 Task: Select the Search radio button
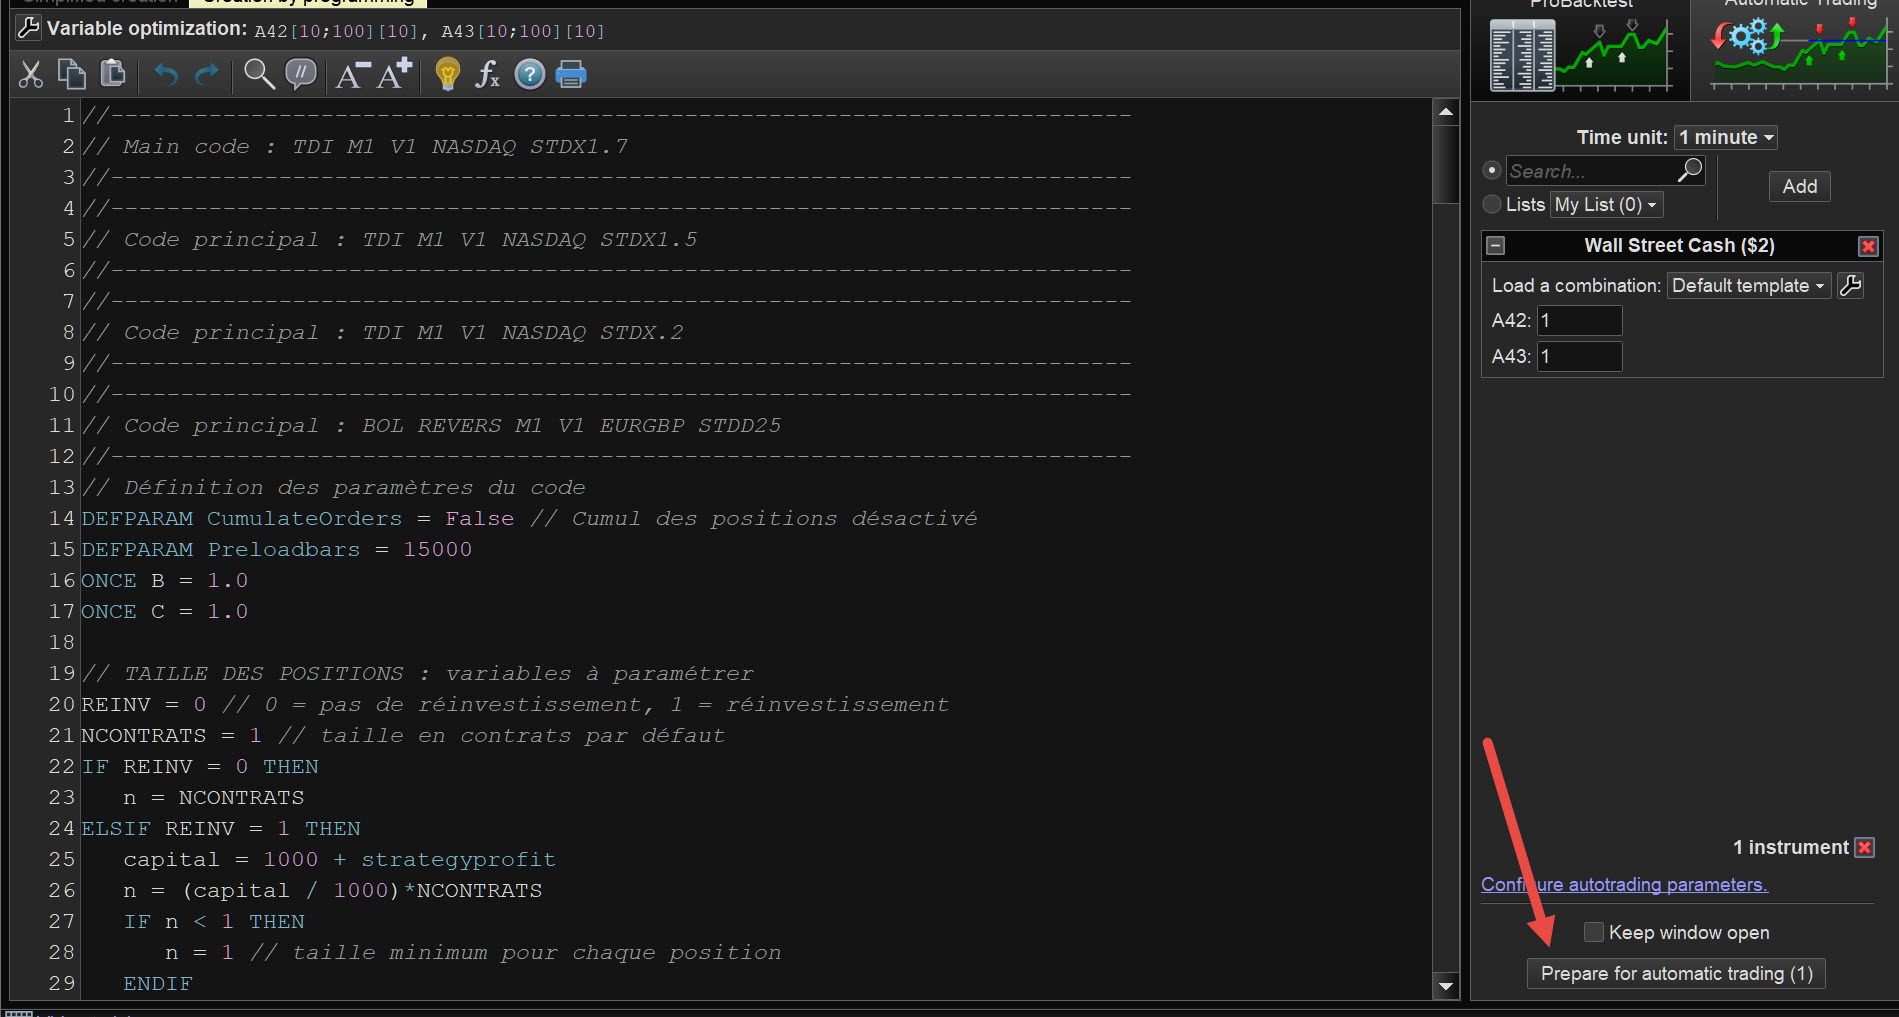click(1492, 170)
